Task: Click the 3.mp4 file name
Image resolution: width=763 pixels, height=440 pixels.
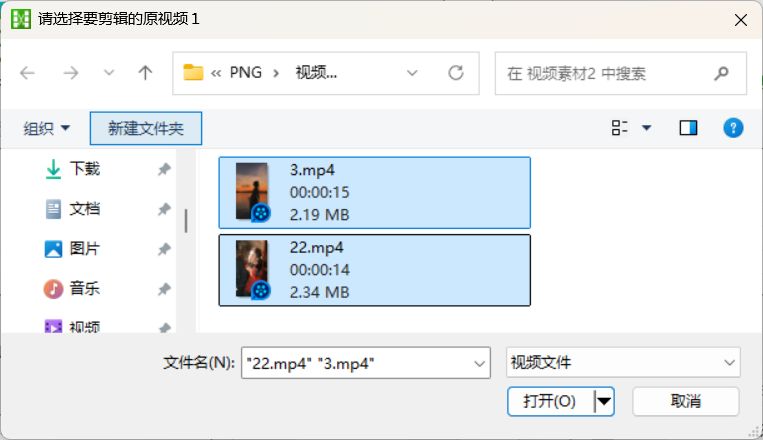Action: pyautogui.click(x=312, y=170)
